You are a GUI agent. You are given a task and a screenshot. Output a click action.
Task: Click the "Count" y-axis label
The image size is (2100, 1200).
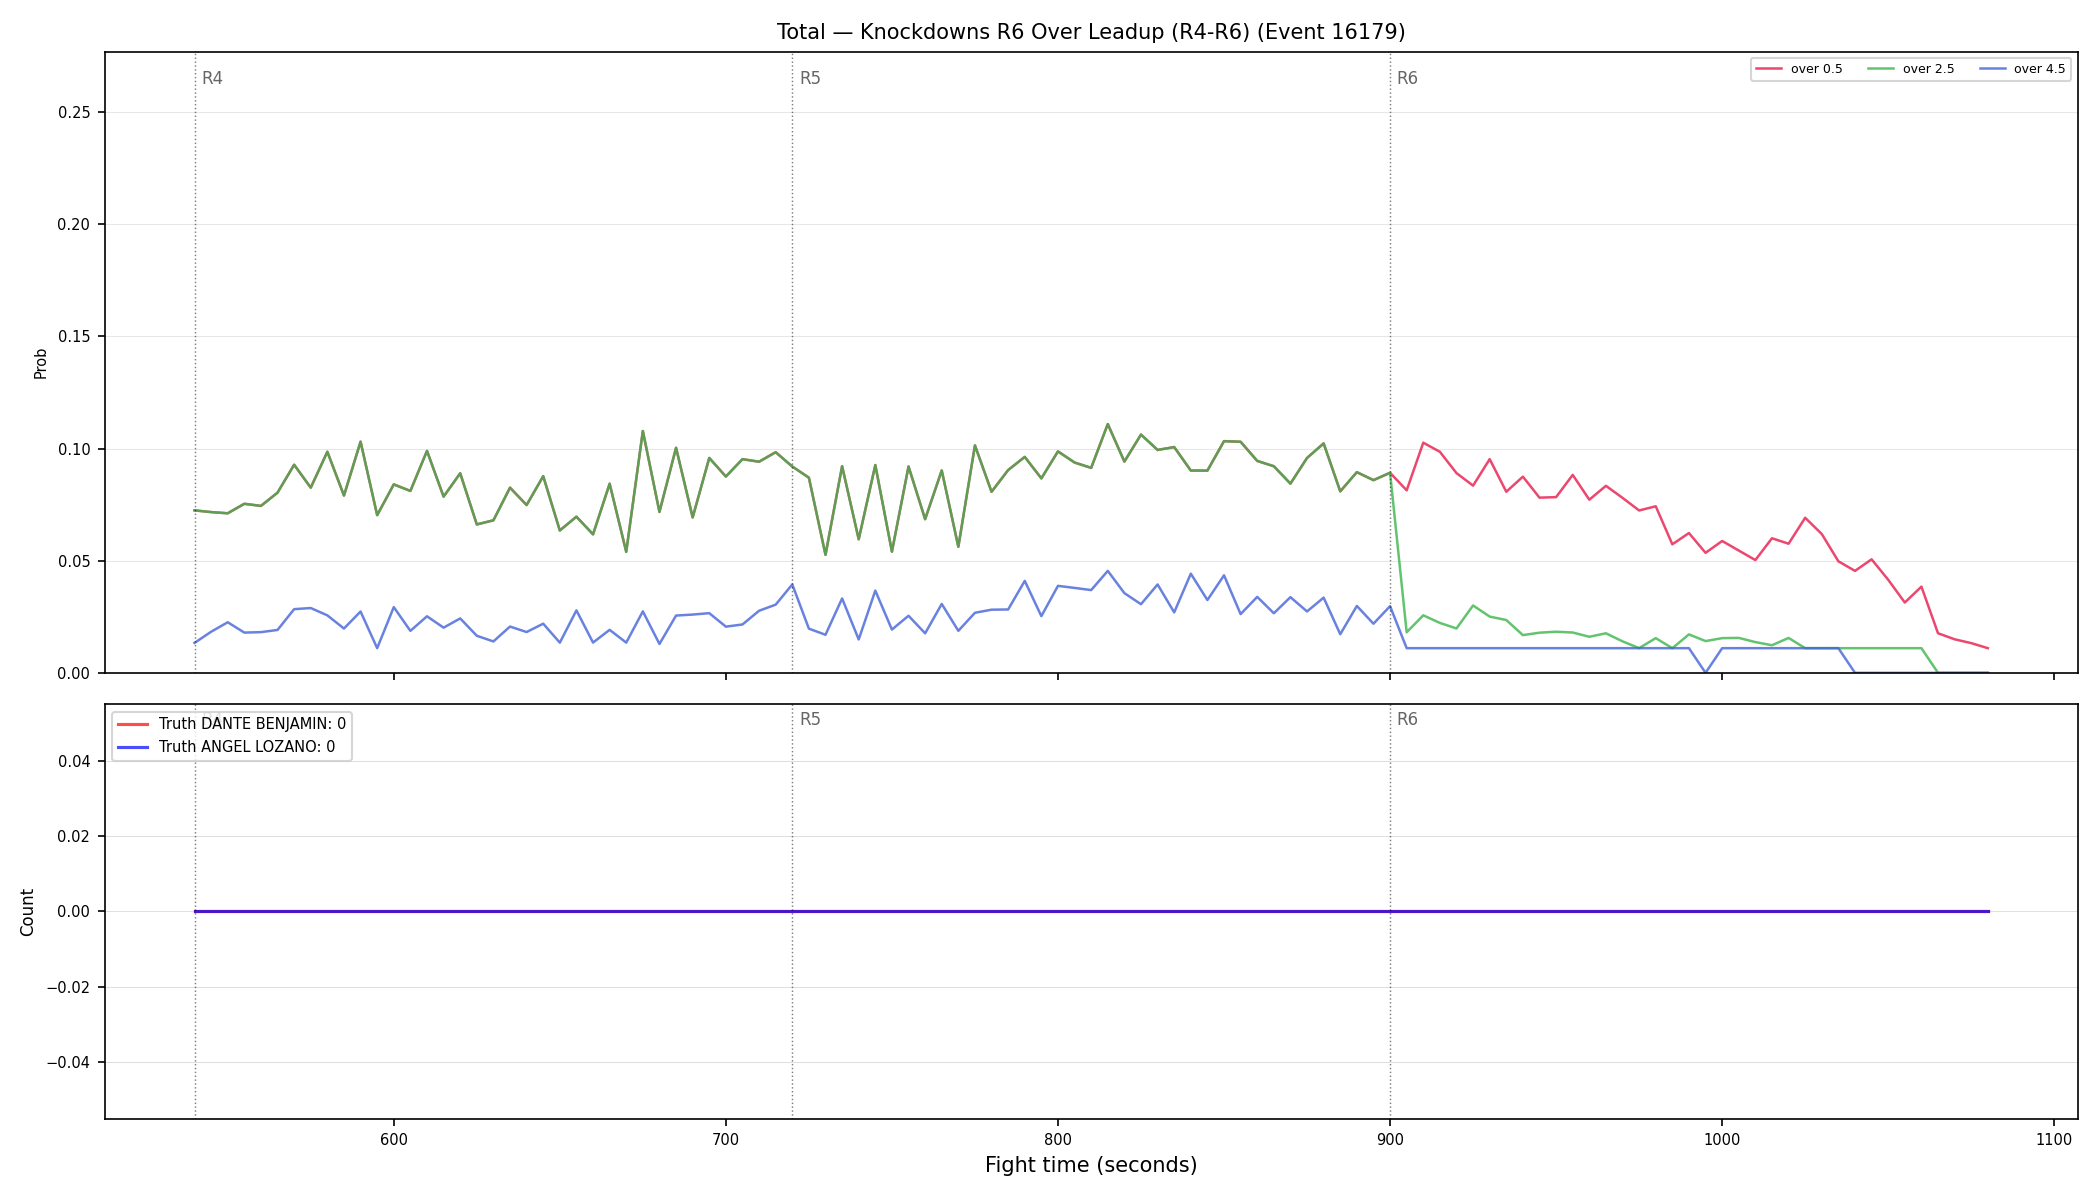(27, 912)
